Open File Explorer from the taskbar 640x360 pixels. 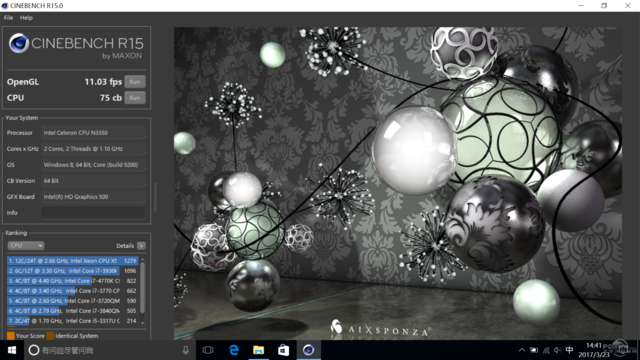point(258,350)
